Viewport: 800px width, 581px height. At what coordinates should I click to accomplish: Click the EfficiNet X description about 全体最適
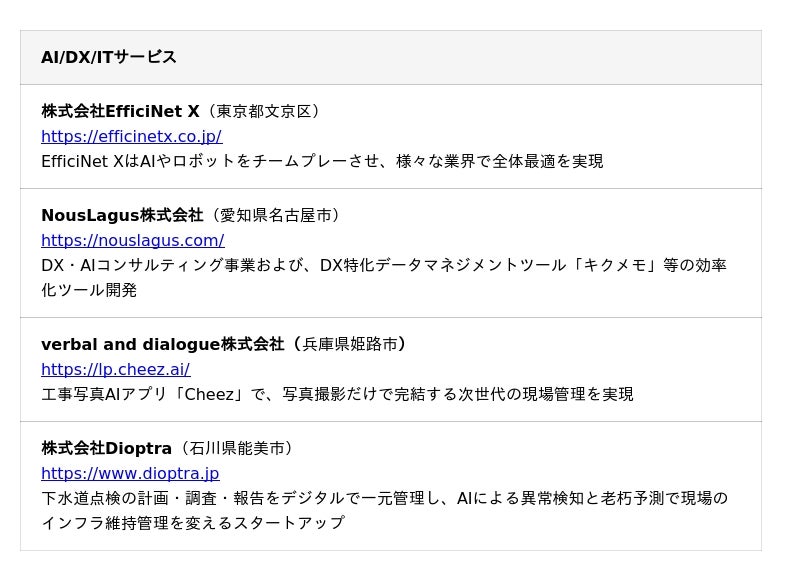pyautogui.click(x=322, y=161)
